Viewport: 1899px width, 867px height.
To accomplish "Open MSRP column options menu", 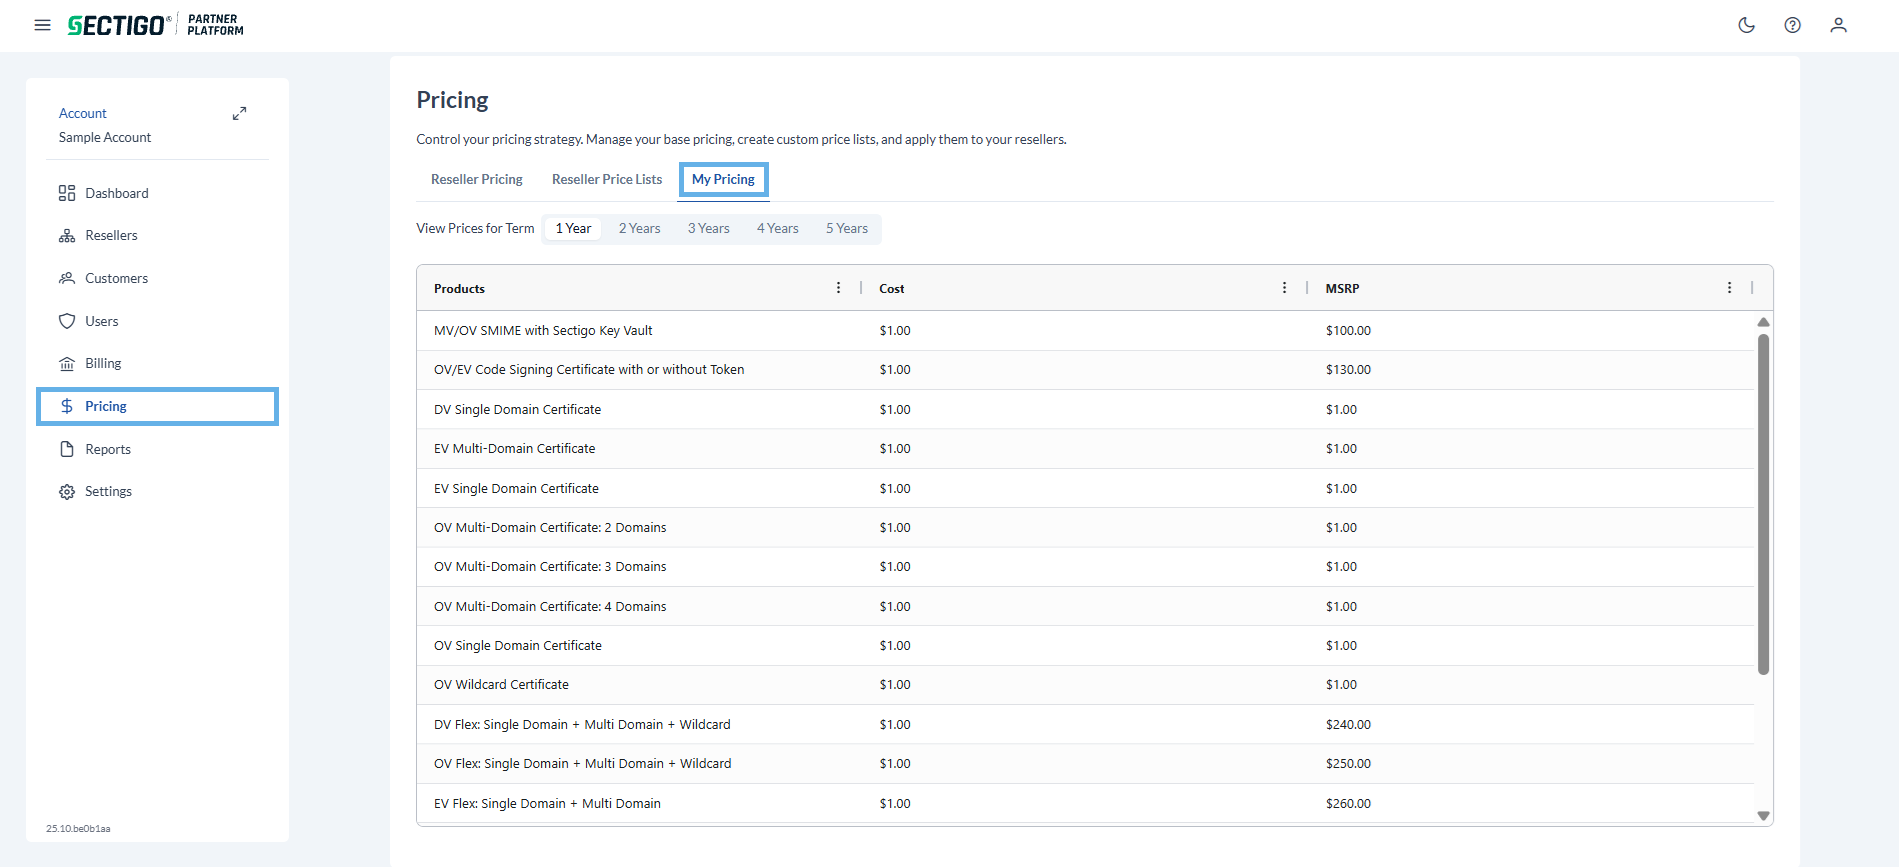I will point(1730,288).
